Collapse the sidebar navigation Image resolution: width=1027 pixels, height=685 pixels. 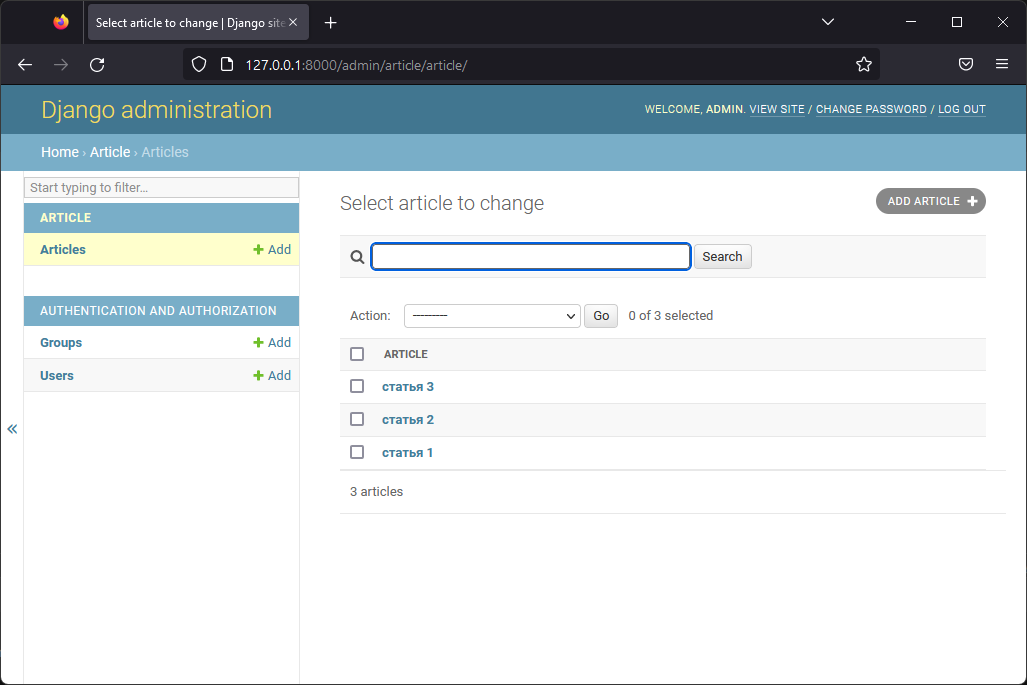tap(12, 429)
